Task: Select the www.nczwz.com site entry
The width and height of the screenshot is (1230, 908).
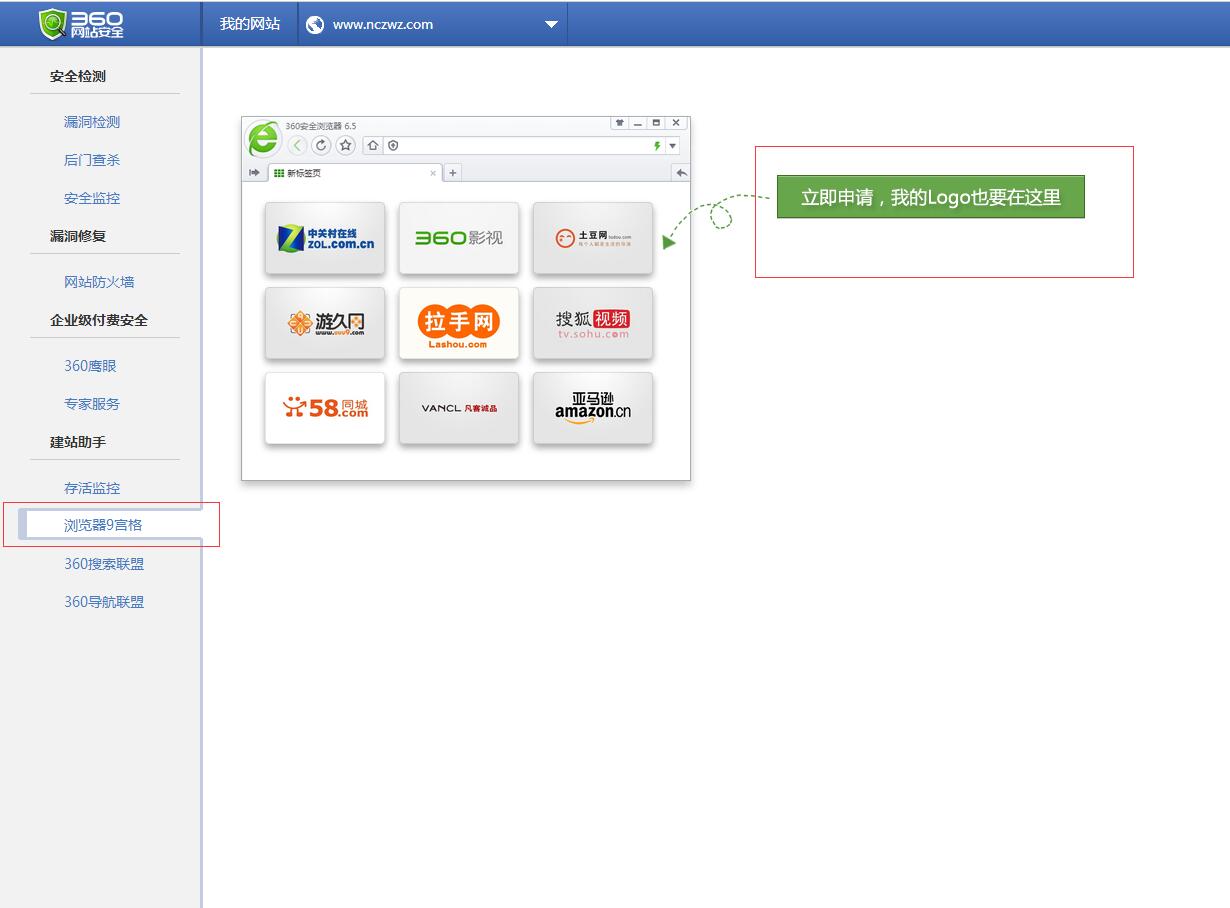Action: point(383,25)
